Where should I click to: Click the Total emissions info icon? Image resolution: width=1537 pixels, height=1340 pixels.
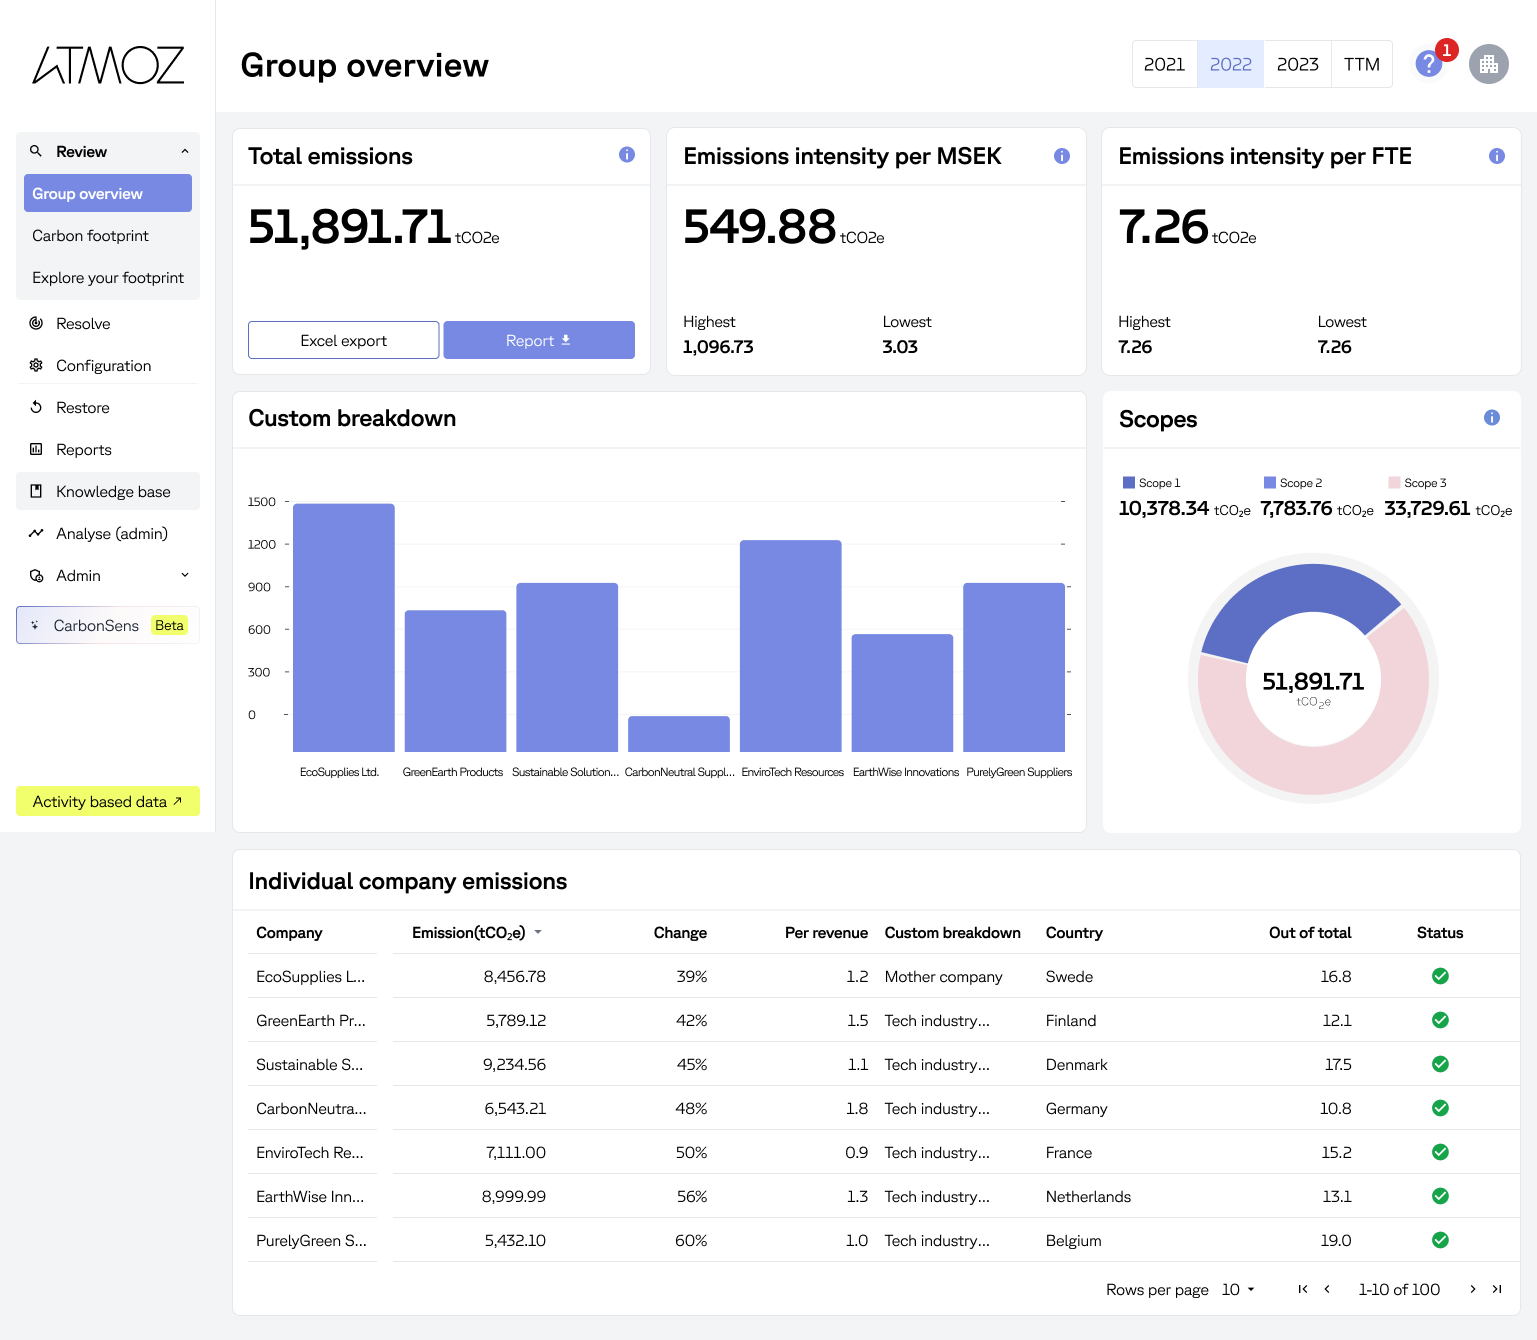pos(627,155)
